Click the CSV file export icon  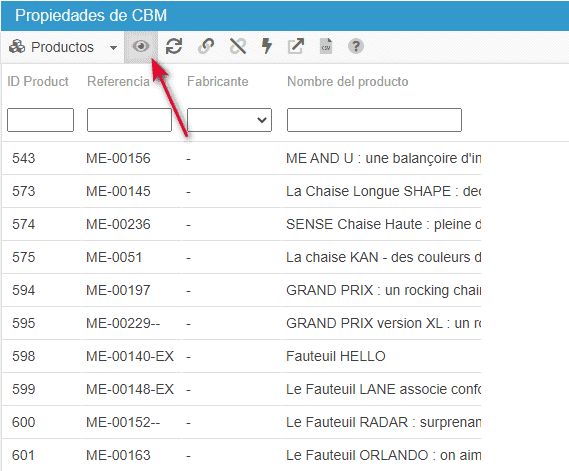point(326,46)
